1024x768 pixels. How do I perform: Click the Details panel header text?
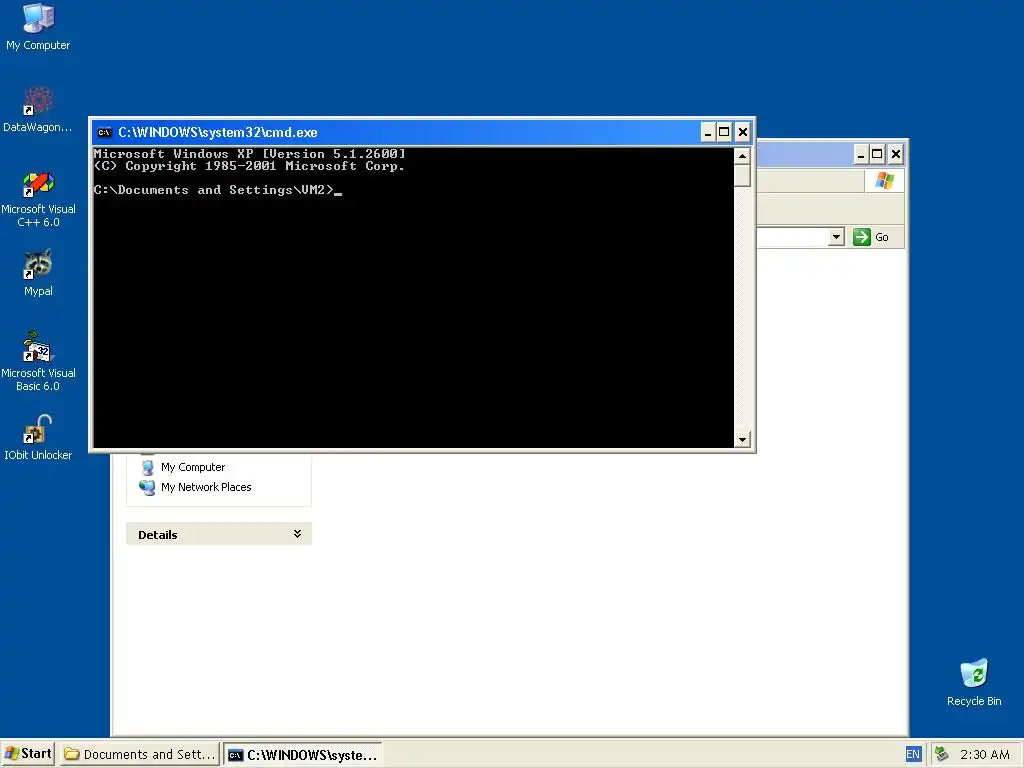click(157, 535)
